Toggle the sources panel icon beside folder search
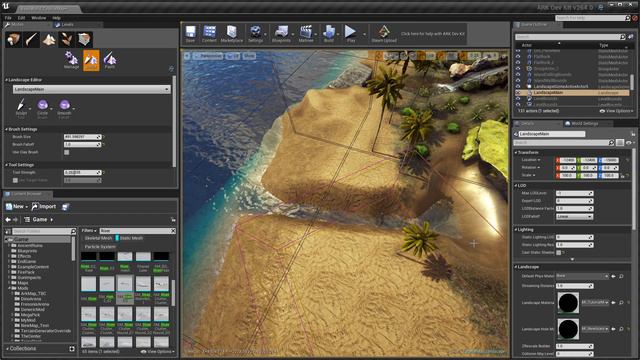Image resolution: width=640 pixels, height=360 pixels. pyautogui.click(x=8, y=231)
